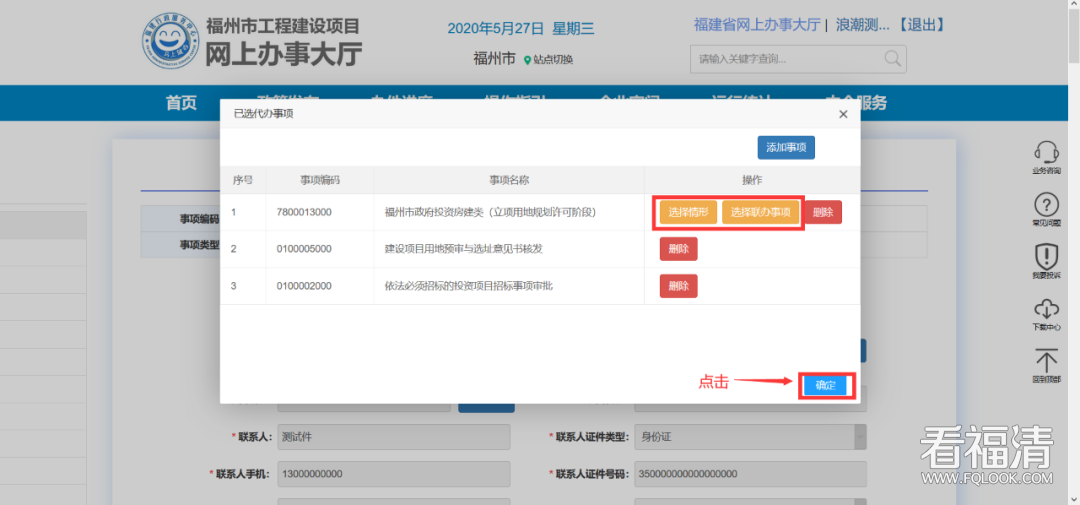Click the 添加事项 button
This screenshot has height=505, width=1080.
coord(786,148)
